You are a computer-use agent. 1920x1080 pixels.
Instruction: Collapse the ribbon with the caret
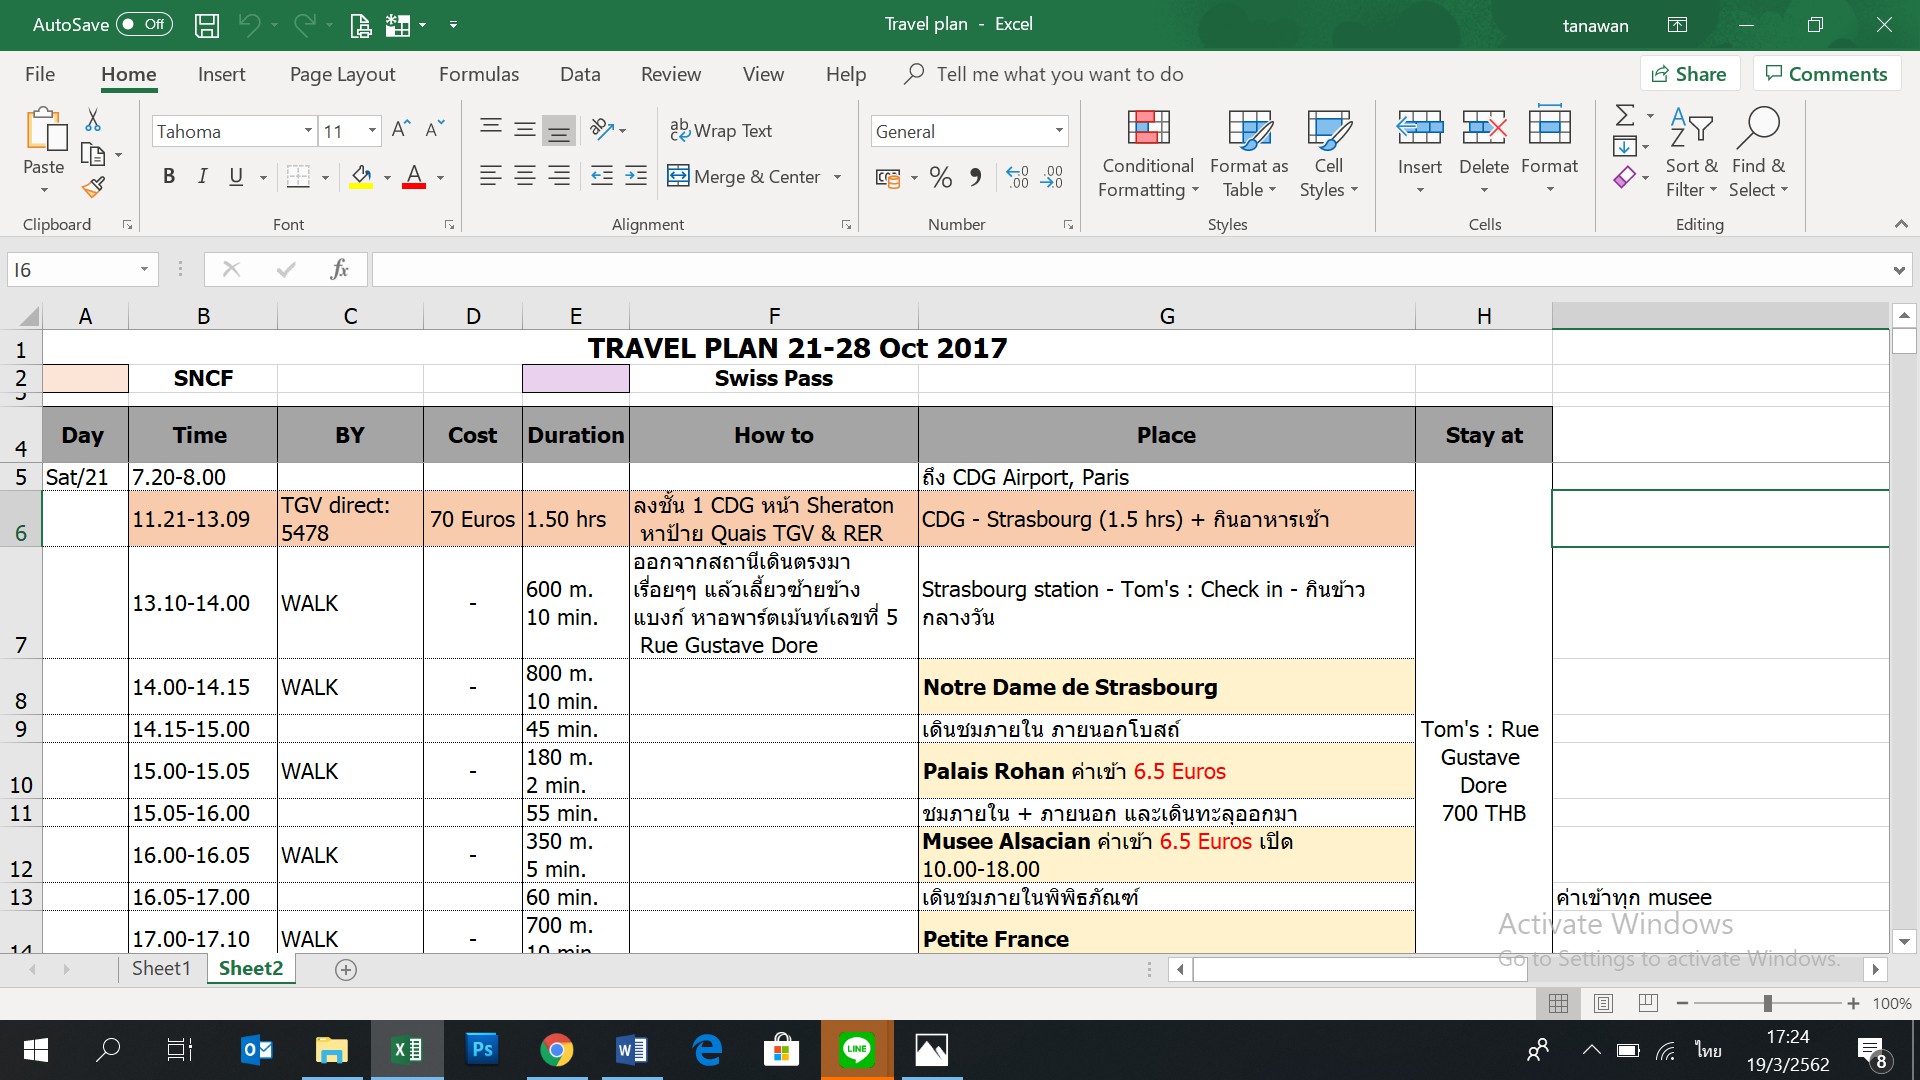tap(1901, 225)
